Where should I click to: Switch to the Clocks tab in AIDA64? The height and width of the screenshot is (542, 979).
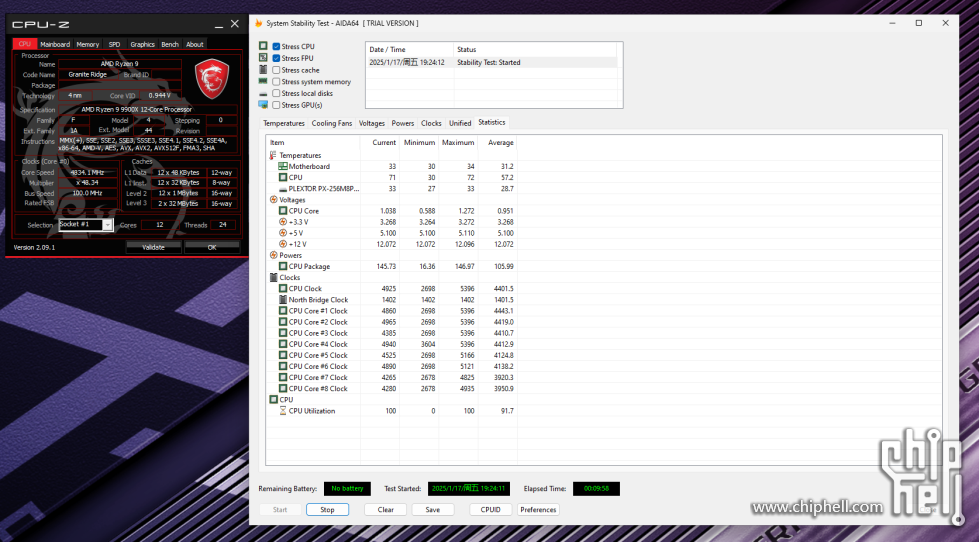point(431,123)
